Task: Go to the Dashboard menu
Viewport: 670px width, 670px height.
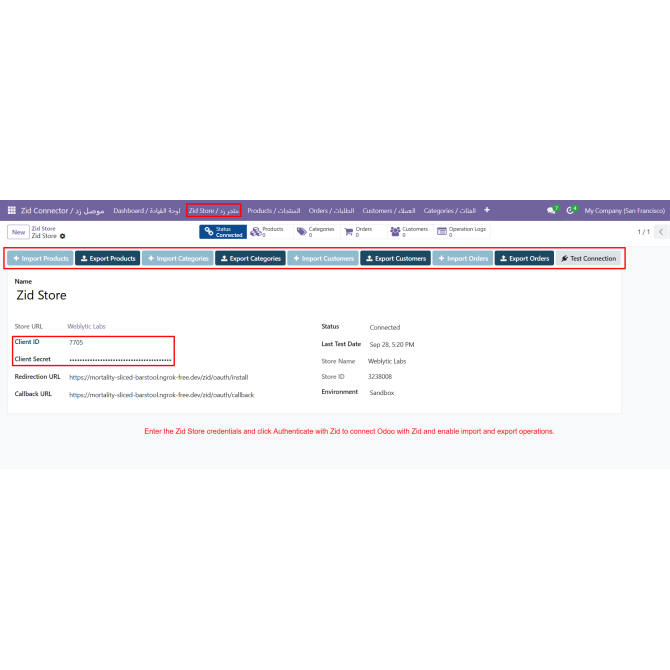Action: tap(147, 211)
